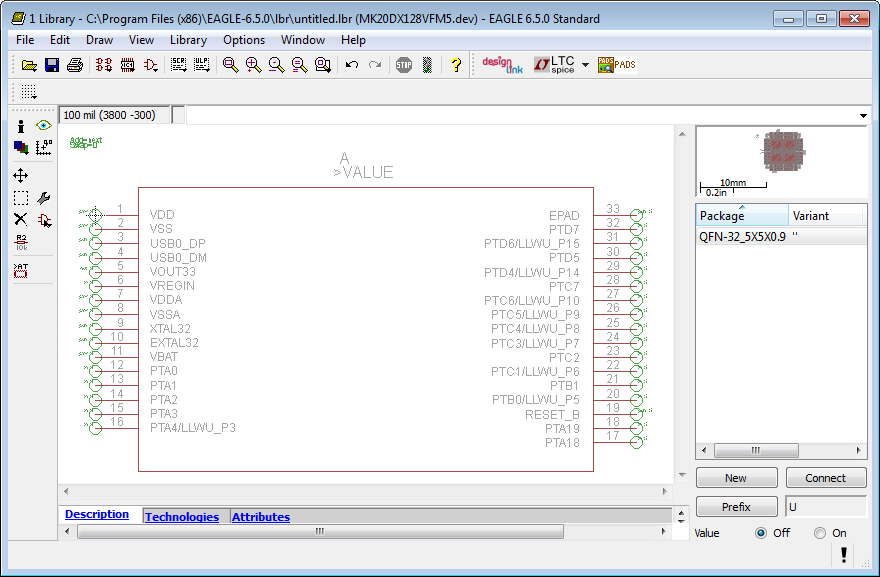Click the Zoom to fit magnifier icon
Screen dimensions: 880x577
click(231, 65)
